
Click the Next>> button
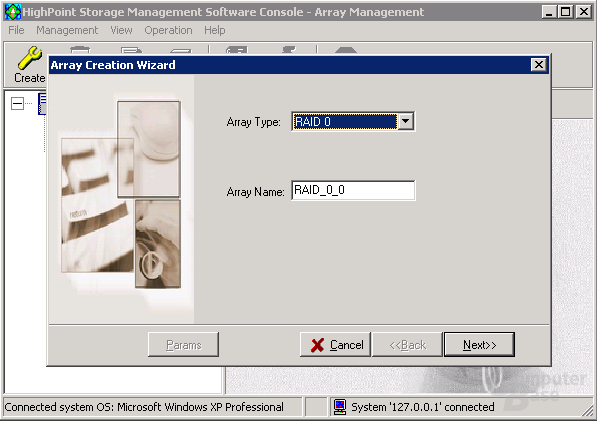click(479, 344)
